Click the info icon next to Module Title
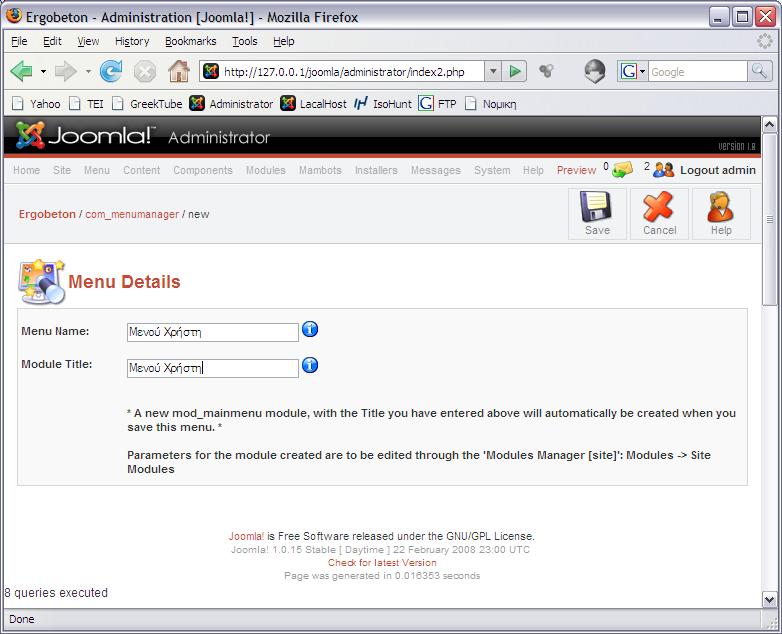The height and width of the screenshot is (634, 782). (310, 365)
